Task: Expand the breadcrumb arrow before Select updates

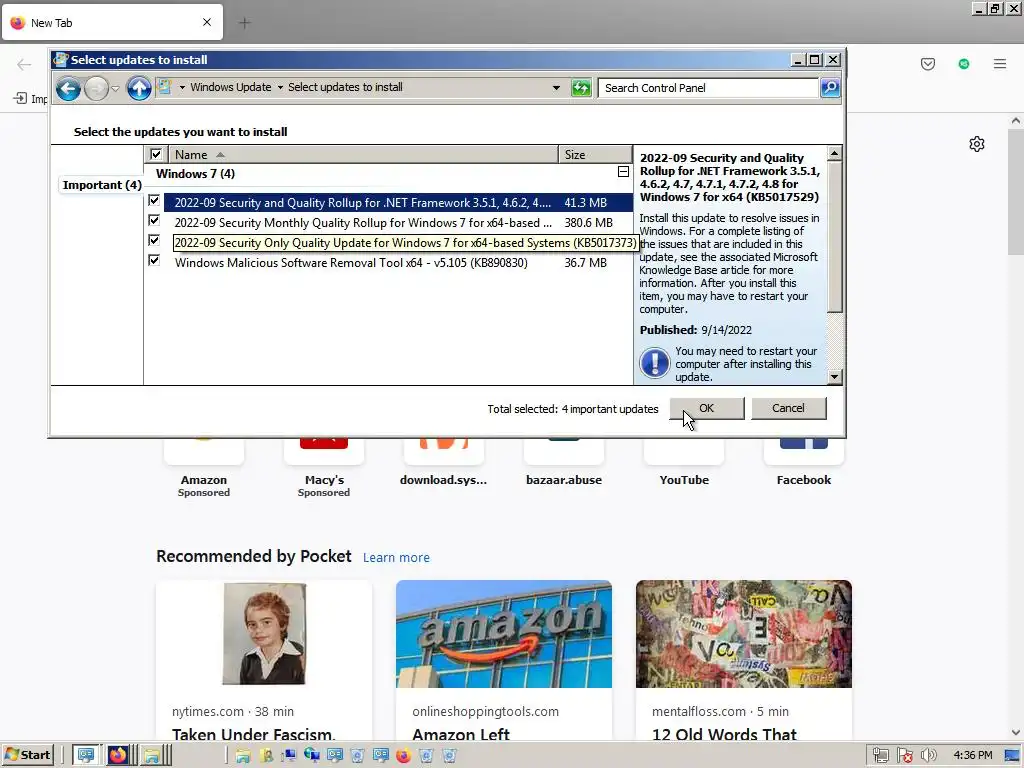Action: (x=280, y=88)
